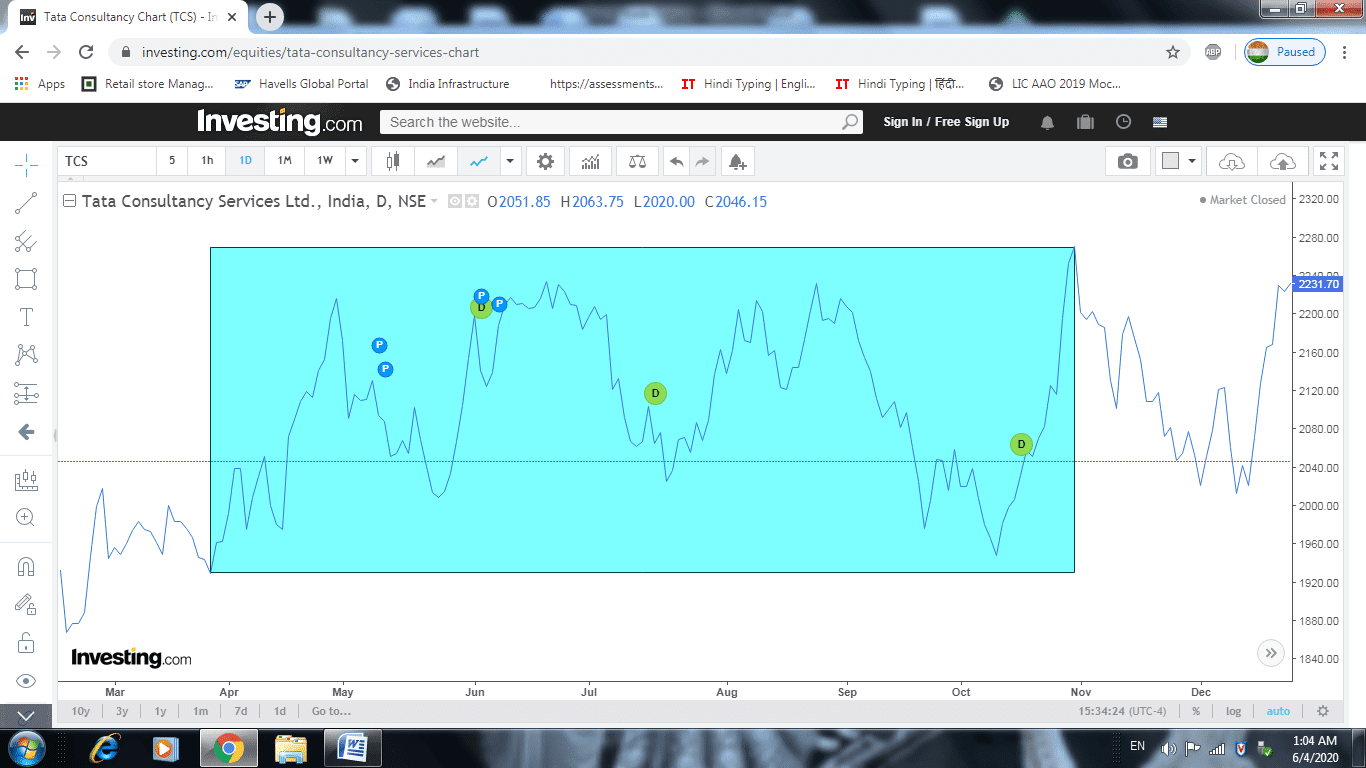Select the long position prediction tool
The image size is (1366, 768).
(27, 393)
